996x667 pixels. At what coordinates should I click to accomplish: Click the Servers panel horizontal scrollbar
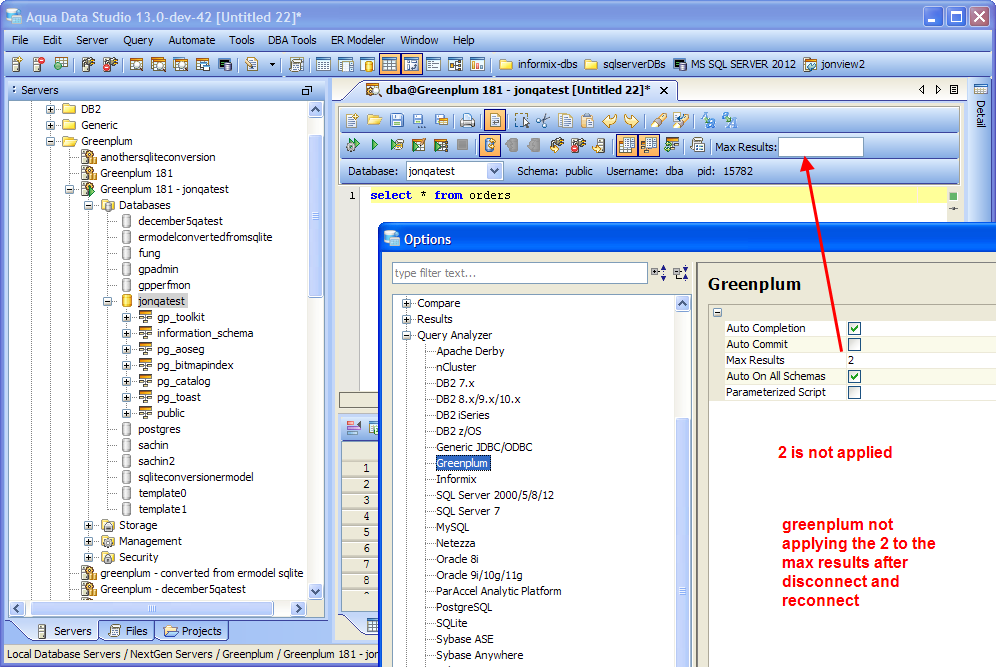[152, 608]
